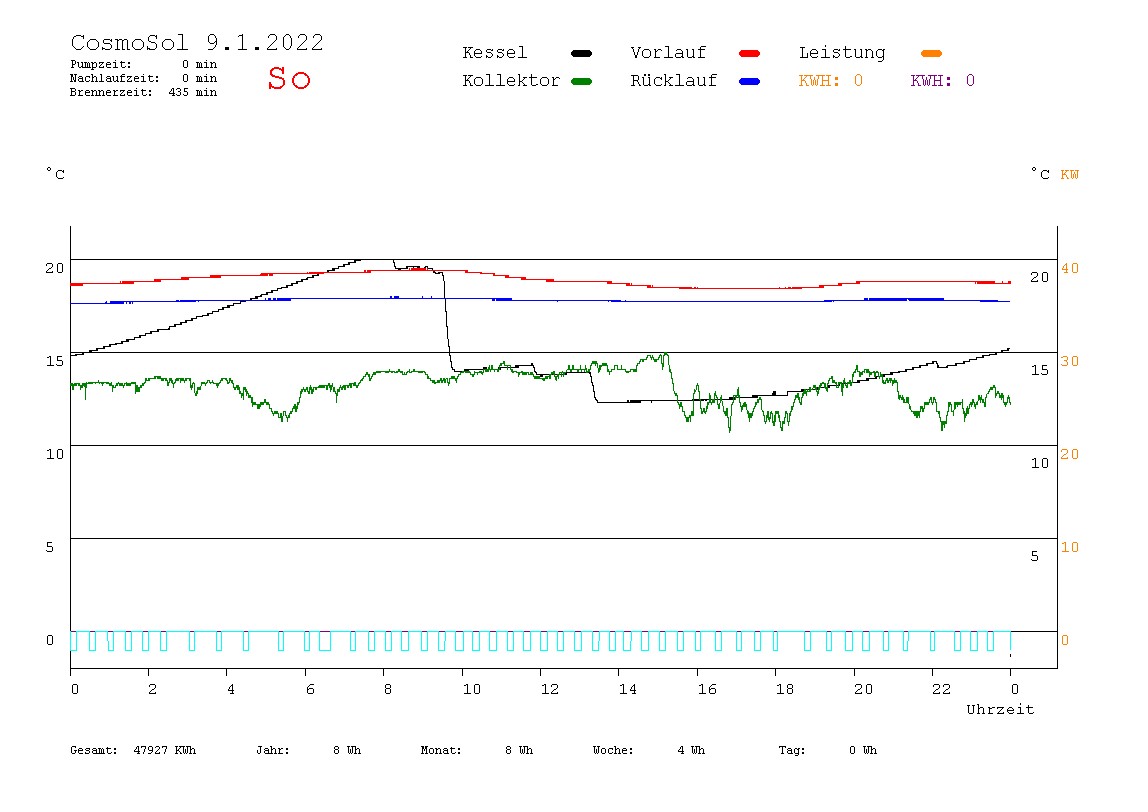
Task: Select the "Nachlaufzeit:" label
Action: (115, 78)
